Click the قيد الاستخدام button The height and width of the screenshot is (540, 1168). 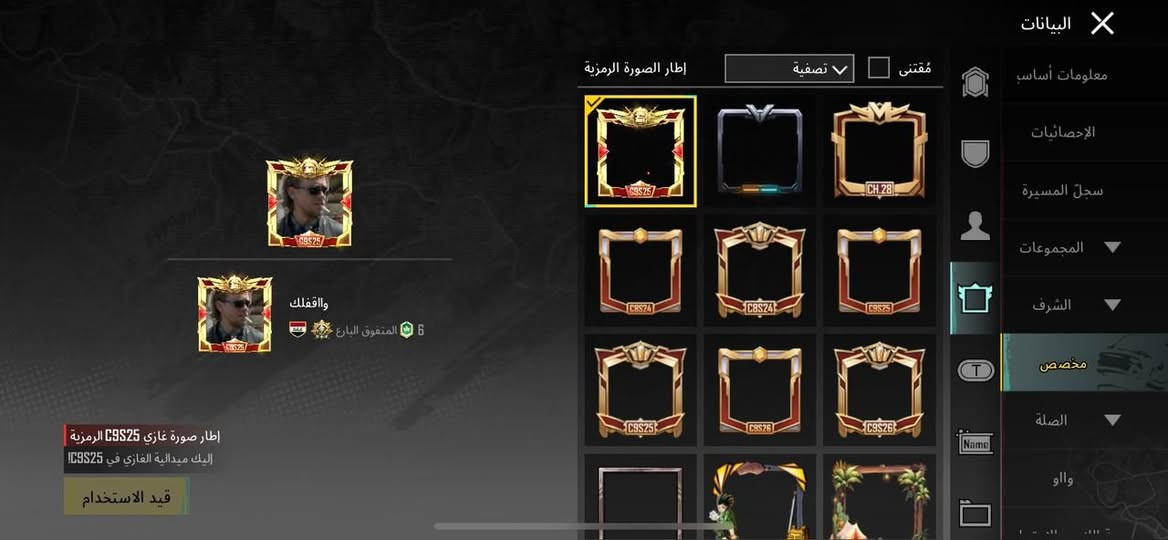126,497
